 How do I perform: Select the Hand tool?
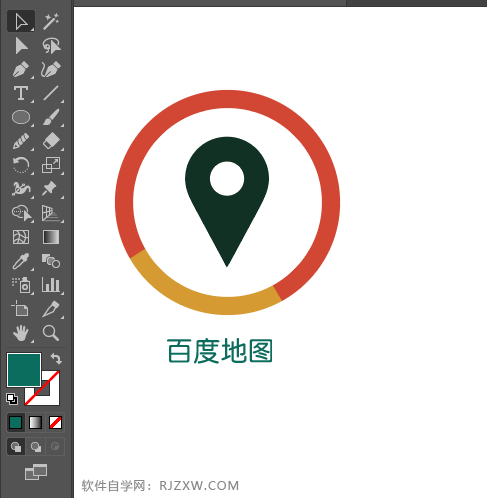point(21,333)
